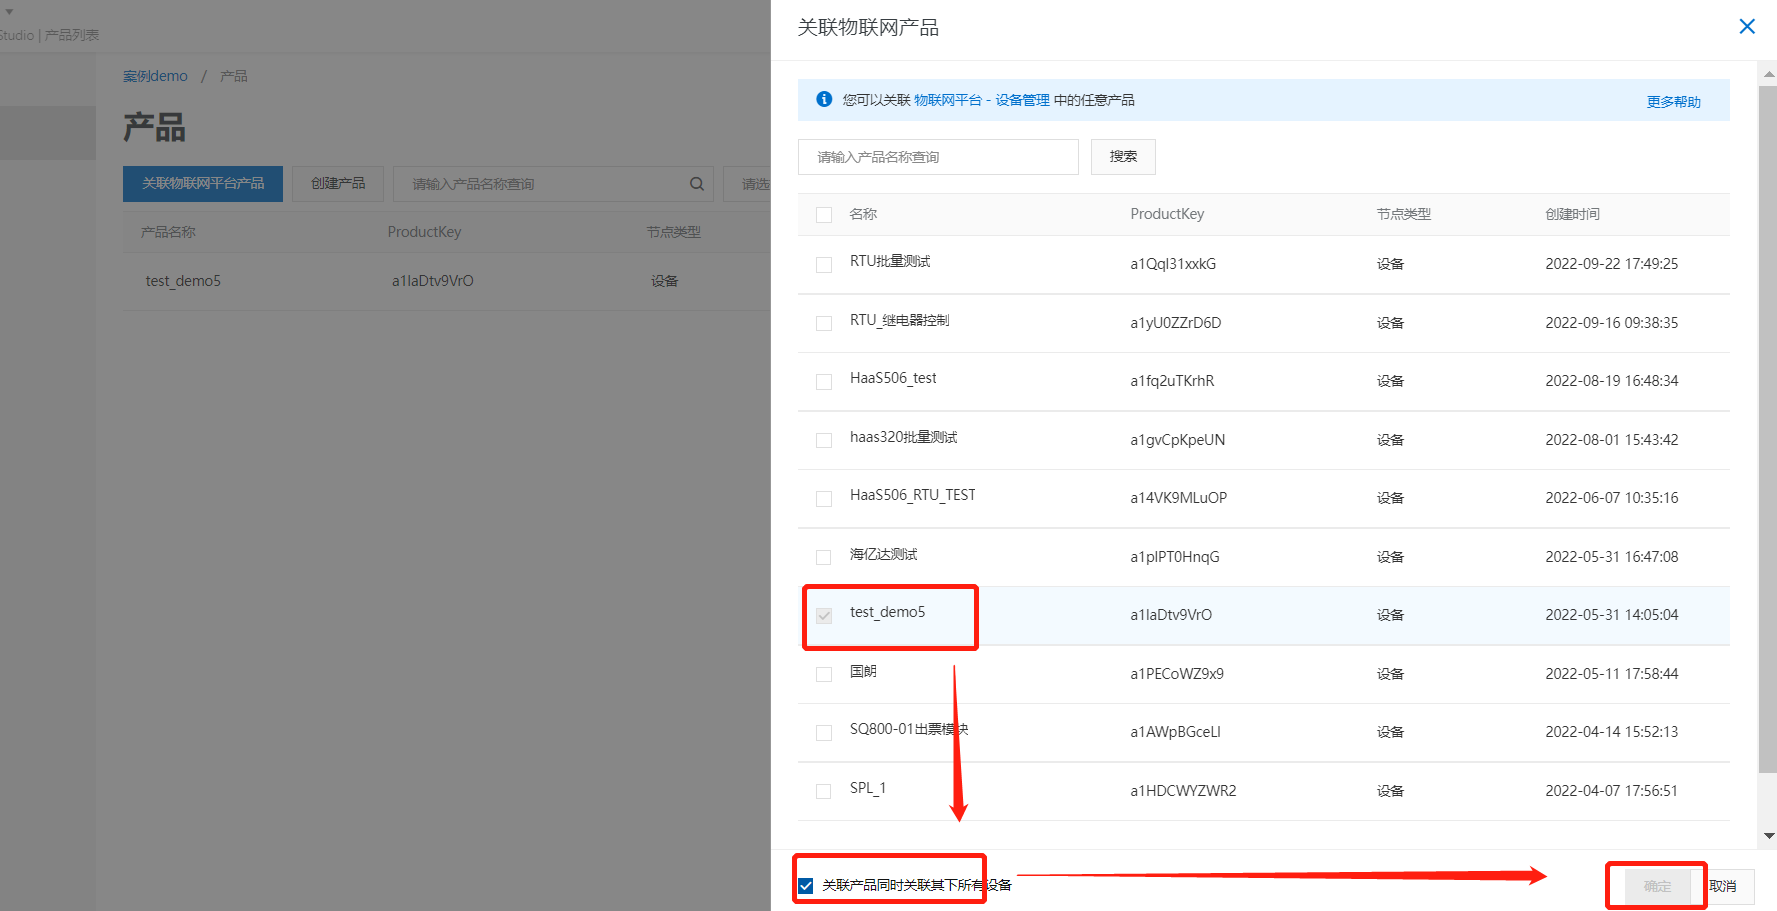Click the blue info icon in help banner
The height and width of the screenshot is (911, 1777).
pyautogui.click(x=824, y=99)
